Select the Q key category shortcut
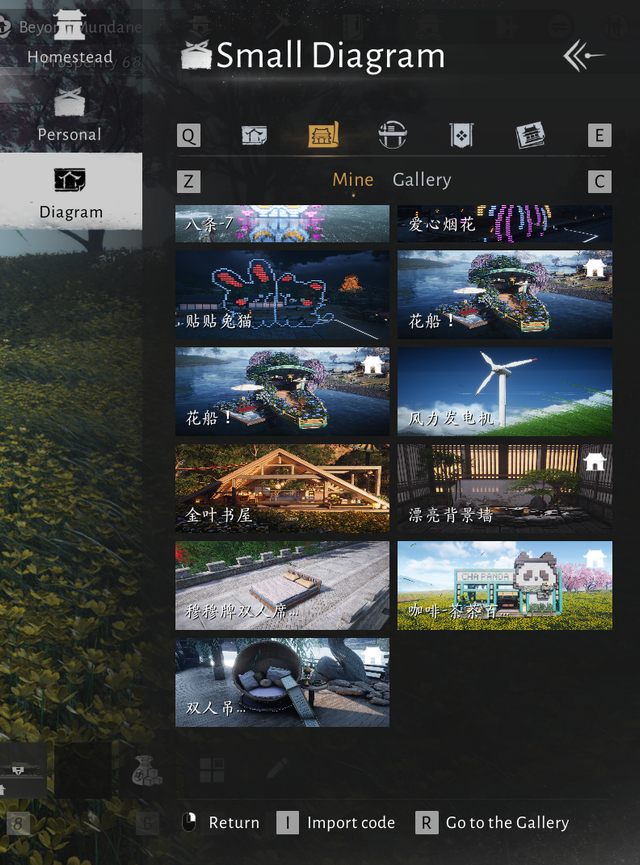 point(189,135)
